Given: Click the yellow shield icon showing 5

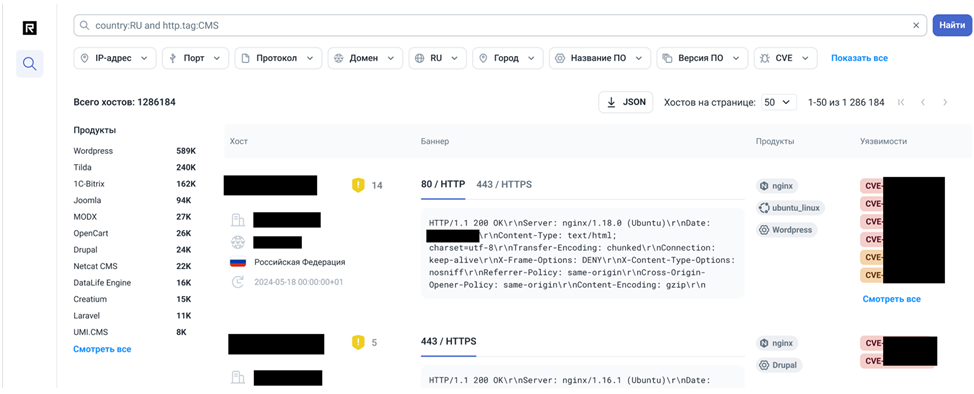Looking at the screenshot, I should click(x=358, y=342).
